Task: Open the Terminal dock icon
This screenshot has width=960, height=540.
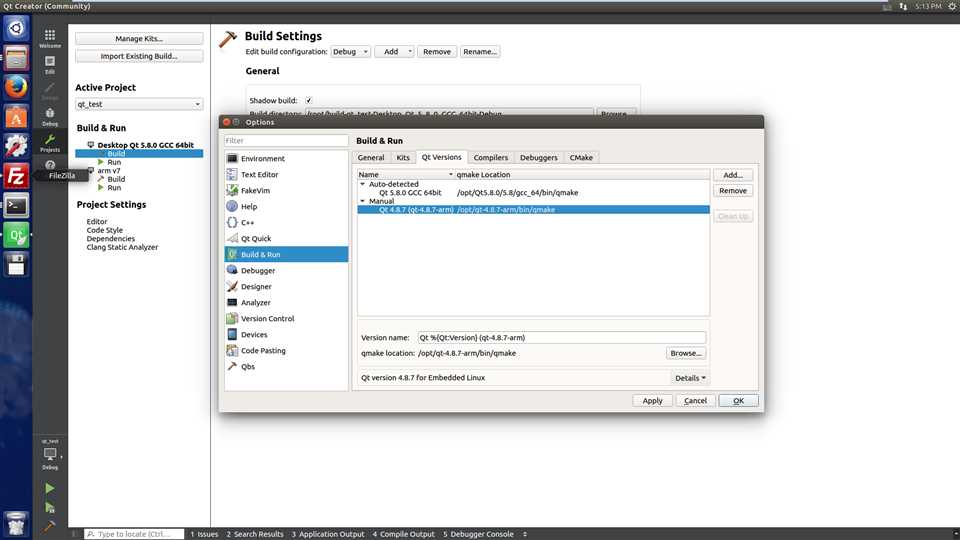Action: (x=16, y=206)
